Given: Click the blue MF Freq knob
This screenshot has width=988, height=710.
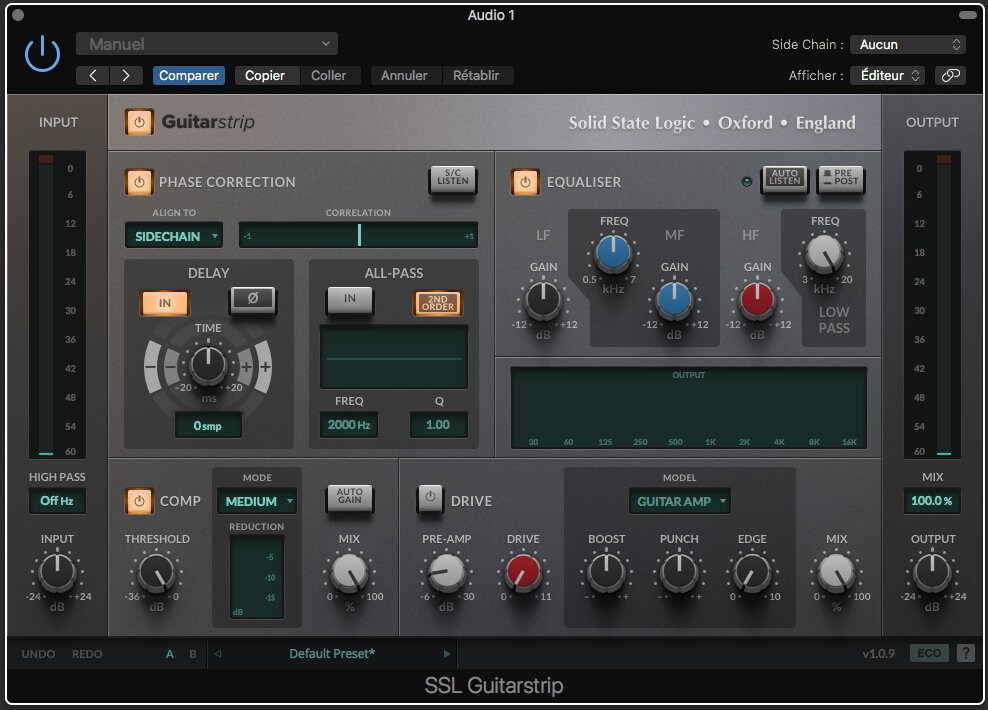Looking at the screenshot, I should click(x=613, y=253).
